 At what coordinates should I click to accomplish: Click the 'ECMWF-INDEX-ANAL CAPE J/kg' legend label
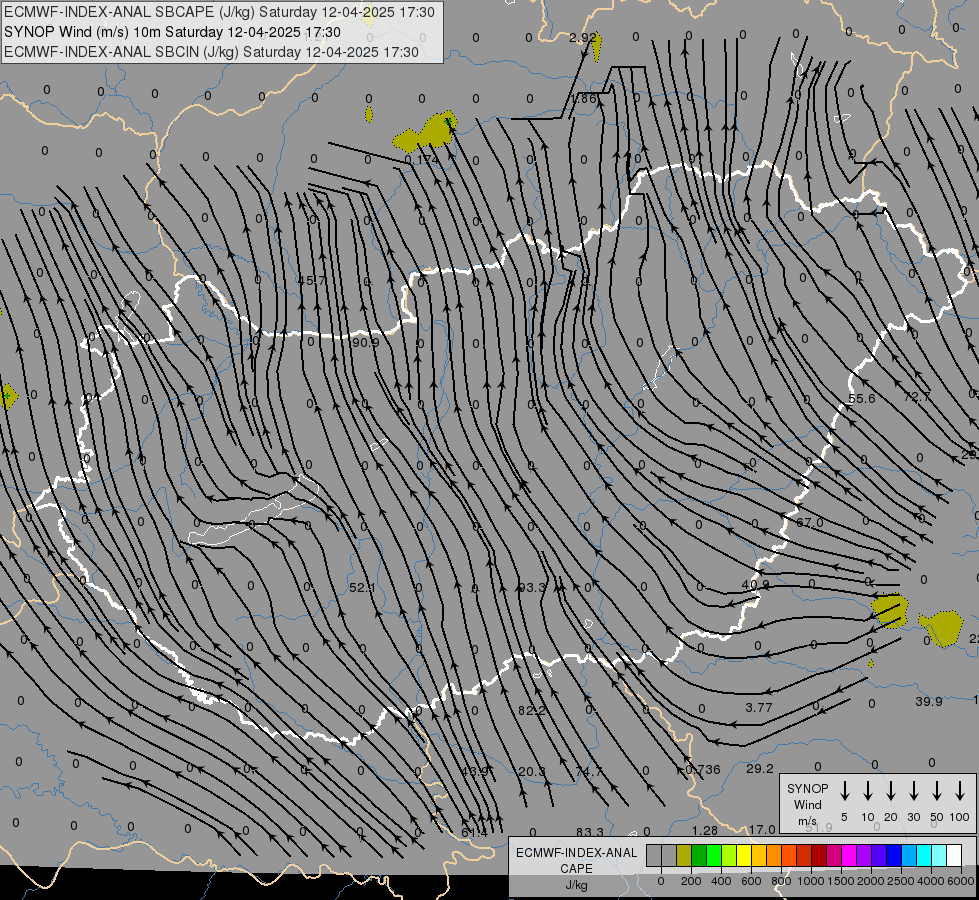point(576,868)
